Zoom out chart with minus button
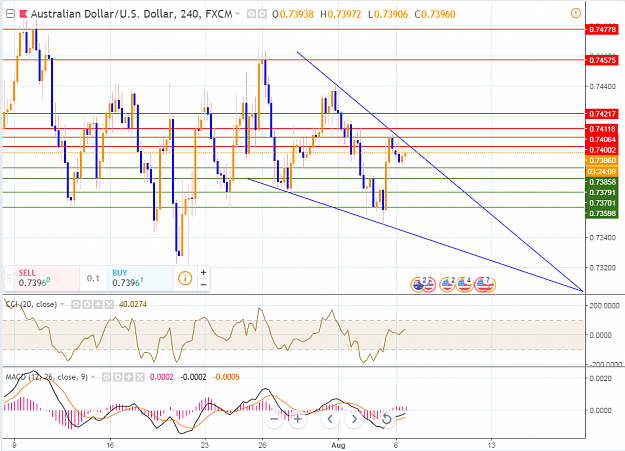The width and height of the screenshot is (625, 451). [274, 419]
